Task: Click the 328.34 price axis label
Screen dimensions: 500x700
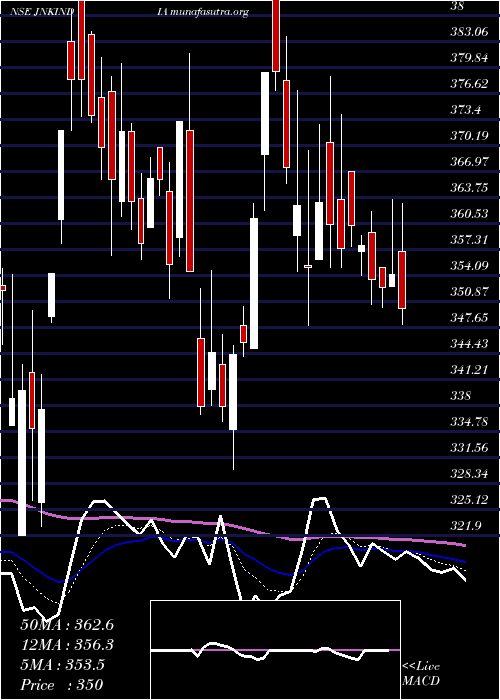Action: coord(469,474)
